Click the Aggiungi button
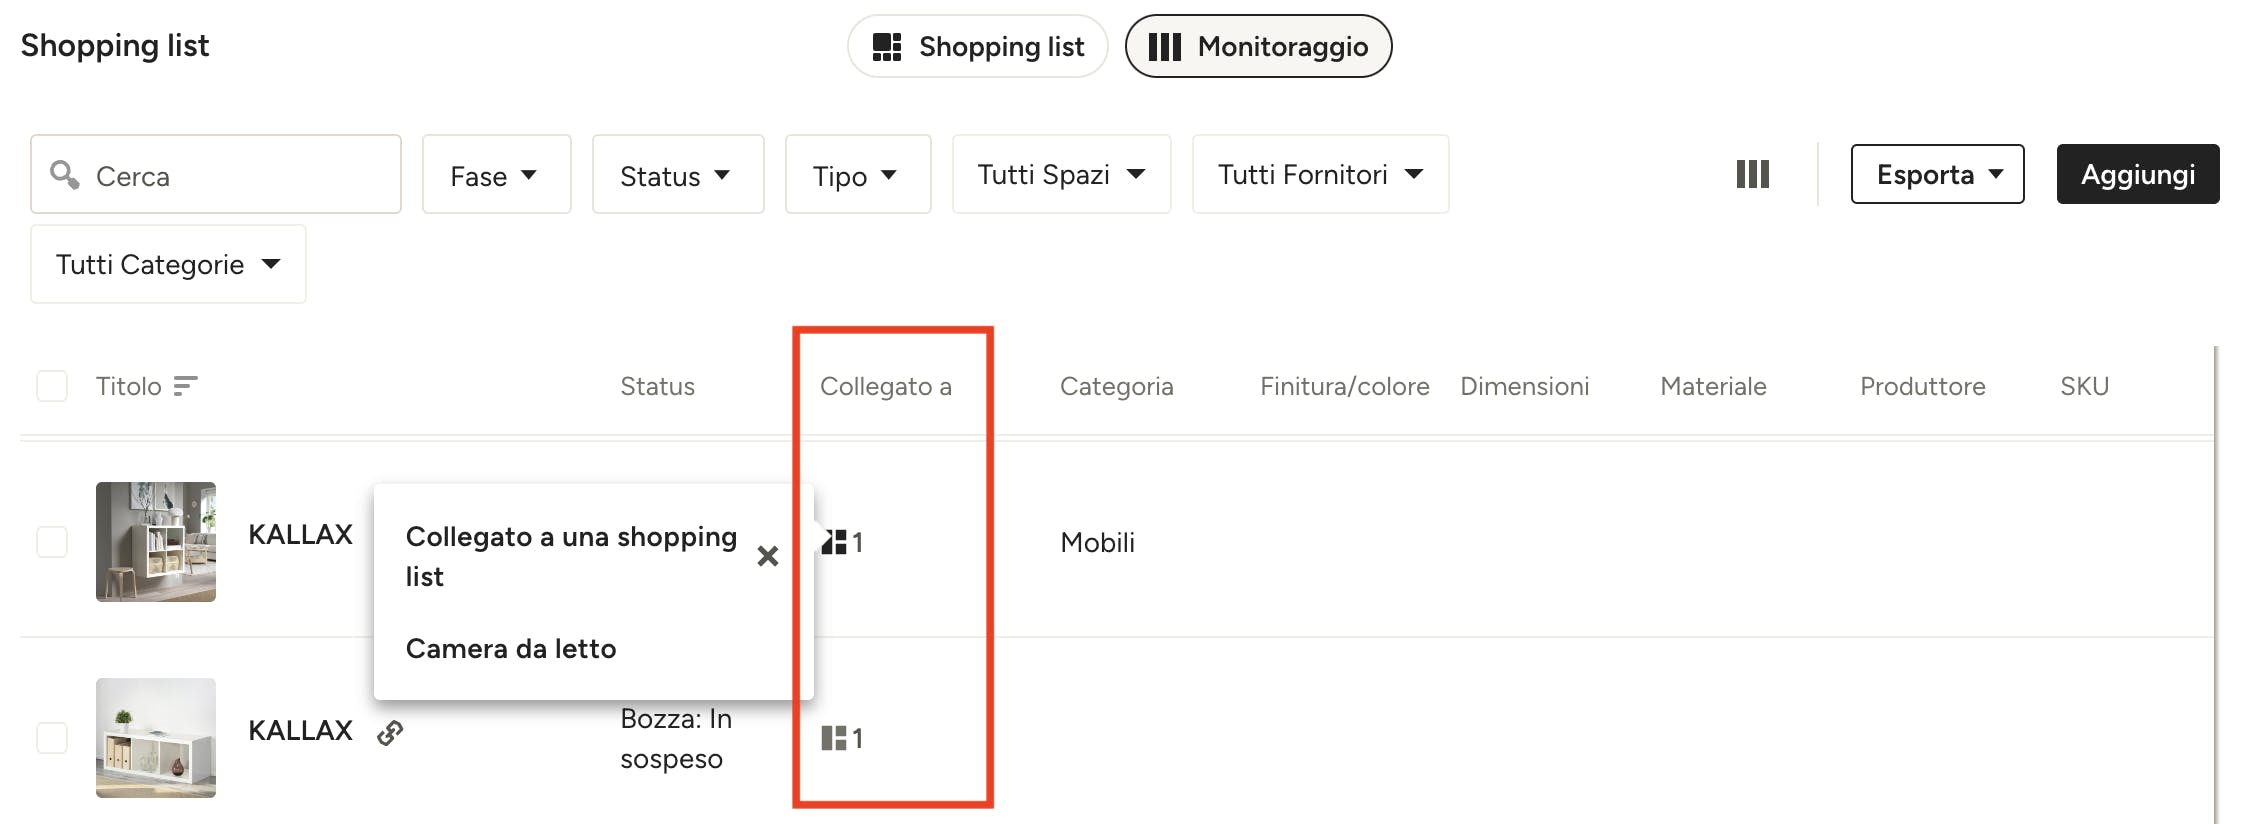Image resolution: width=2250 pixels, height=824 pixels. click(x=2138, y=174)
